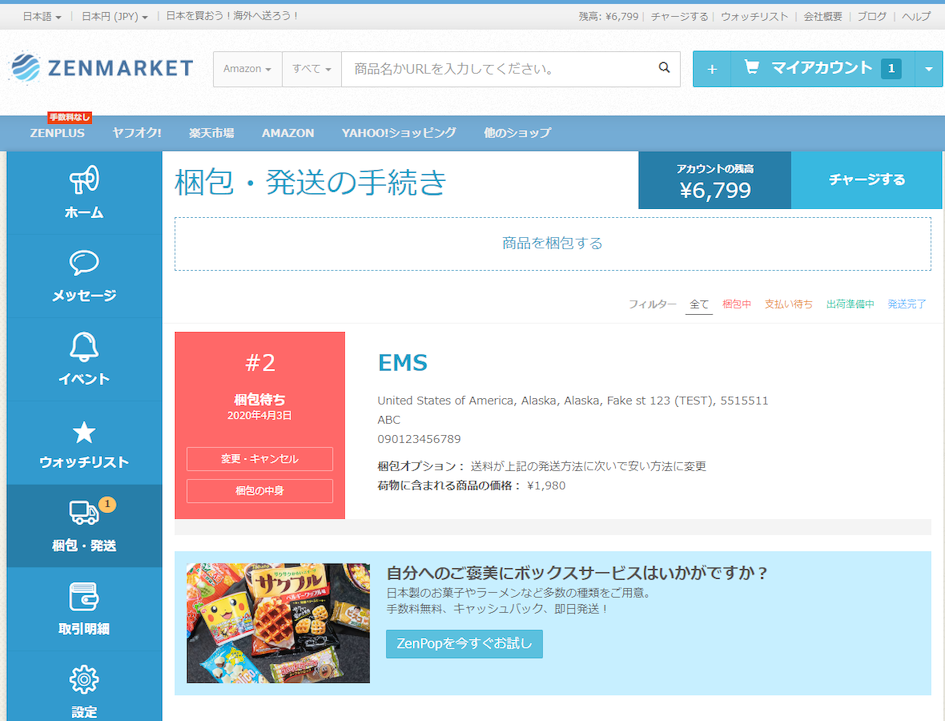Click the 梱包・発送の手続き page heading
This screenshot has height=721, width=945.
(x=310, y=182)
